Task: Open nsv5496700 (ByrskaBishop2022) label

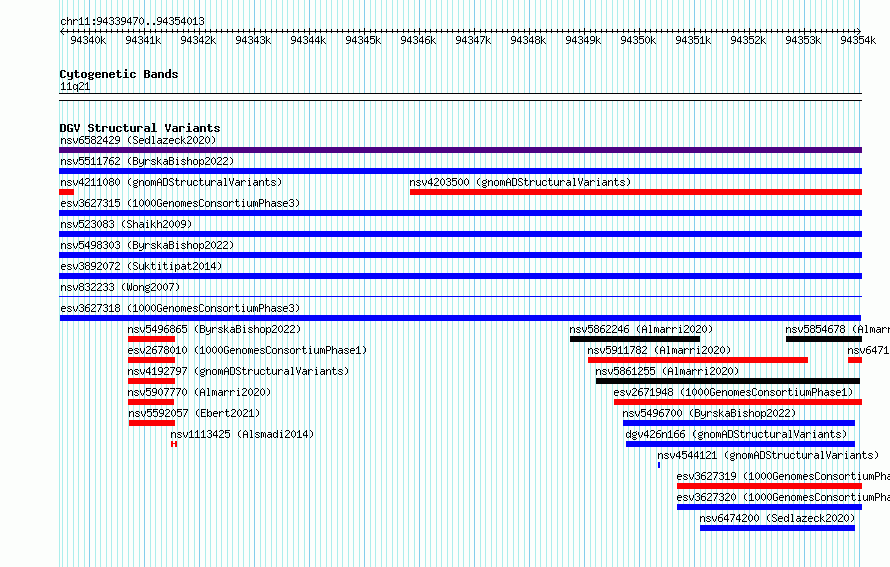Action: (709, 413)
